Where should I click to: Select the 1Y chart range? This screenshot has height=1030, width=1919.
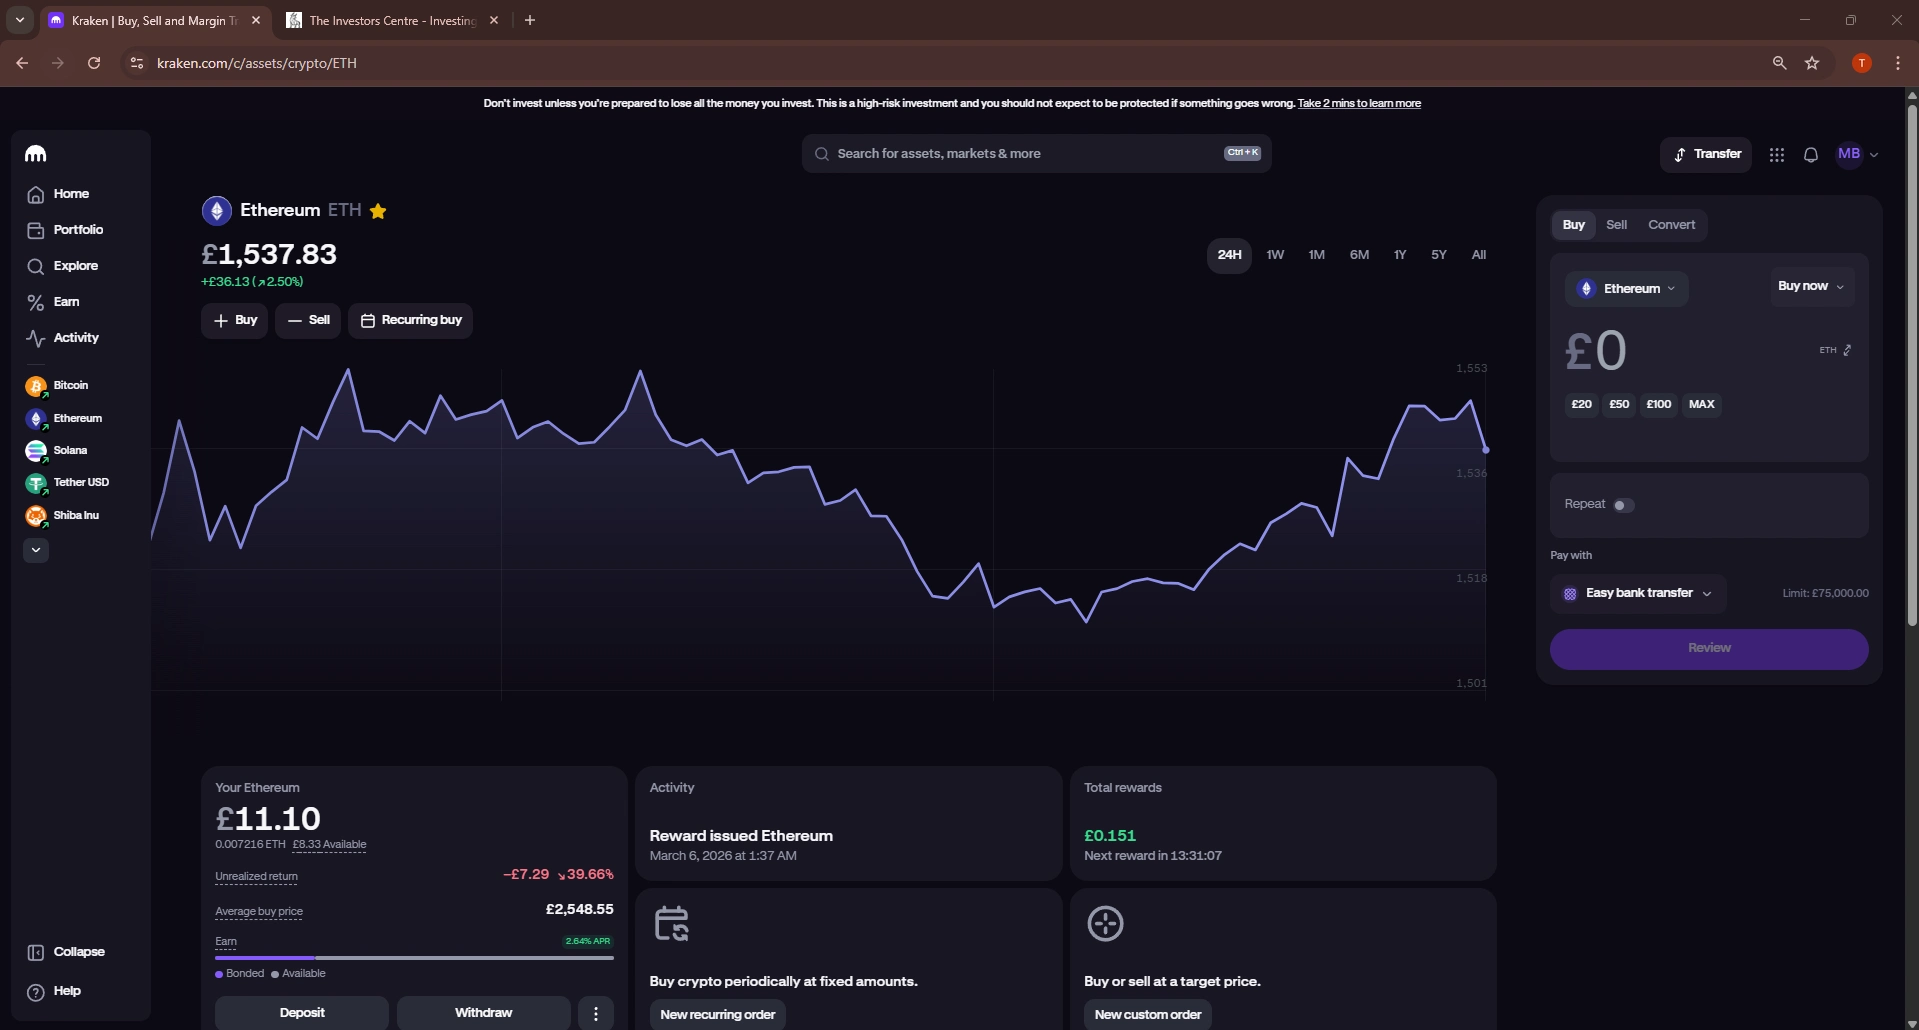point(1400,255)
